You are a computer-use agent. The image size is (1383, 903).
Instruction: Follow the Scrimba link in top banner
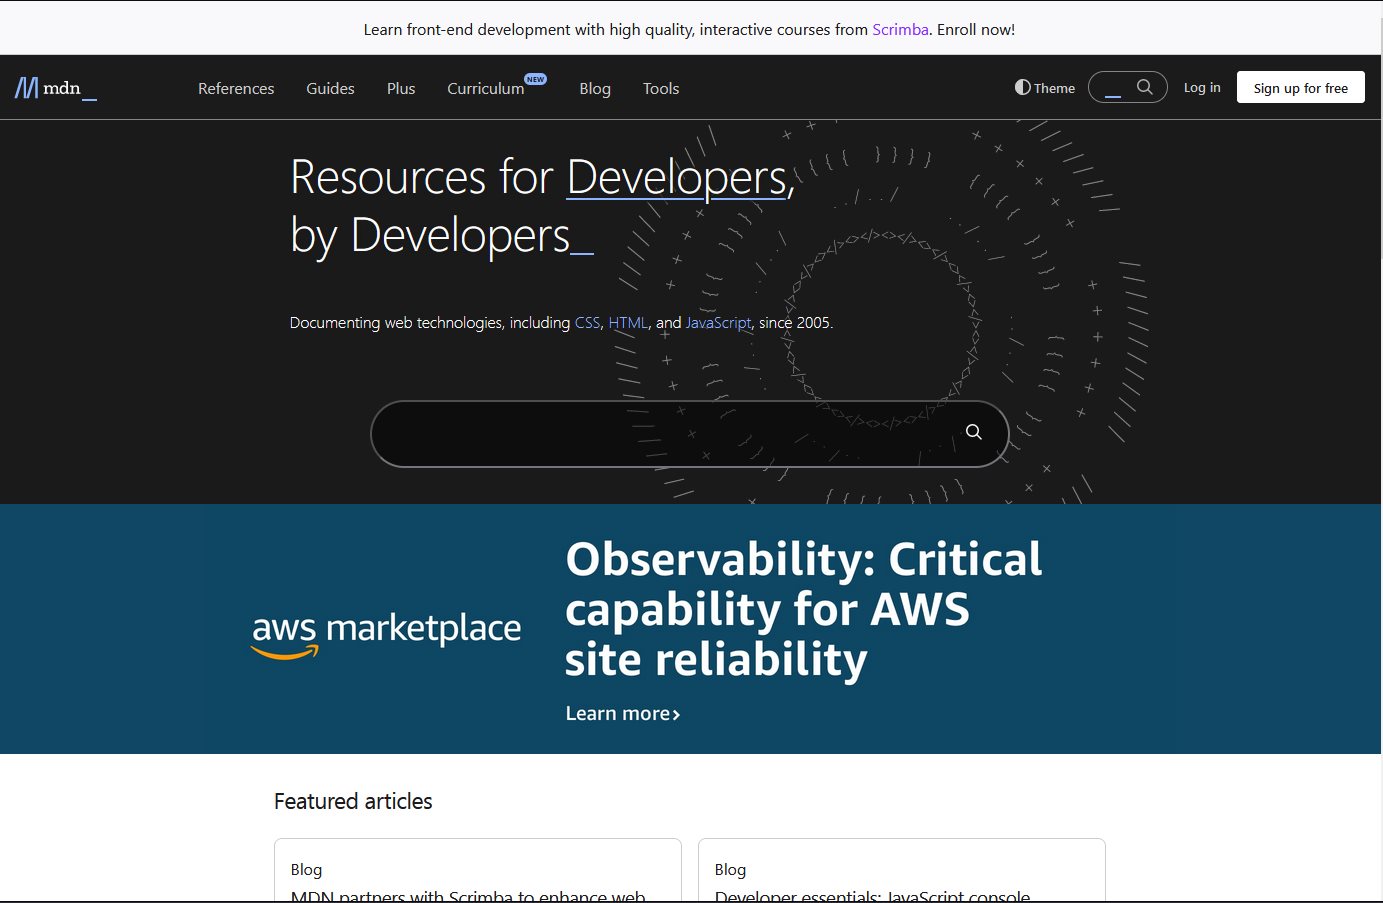click(x=900, y=30)
